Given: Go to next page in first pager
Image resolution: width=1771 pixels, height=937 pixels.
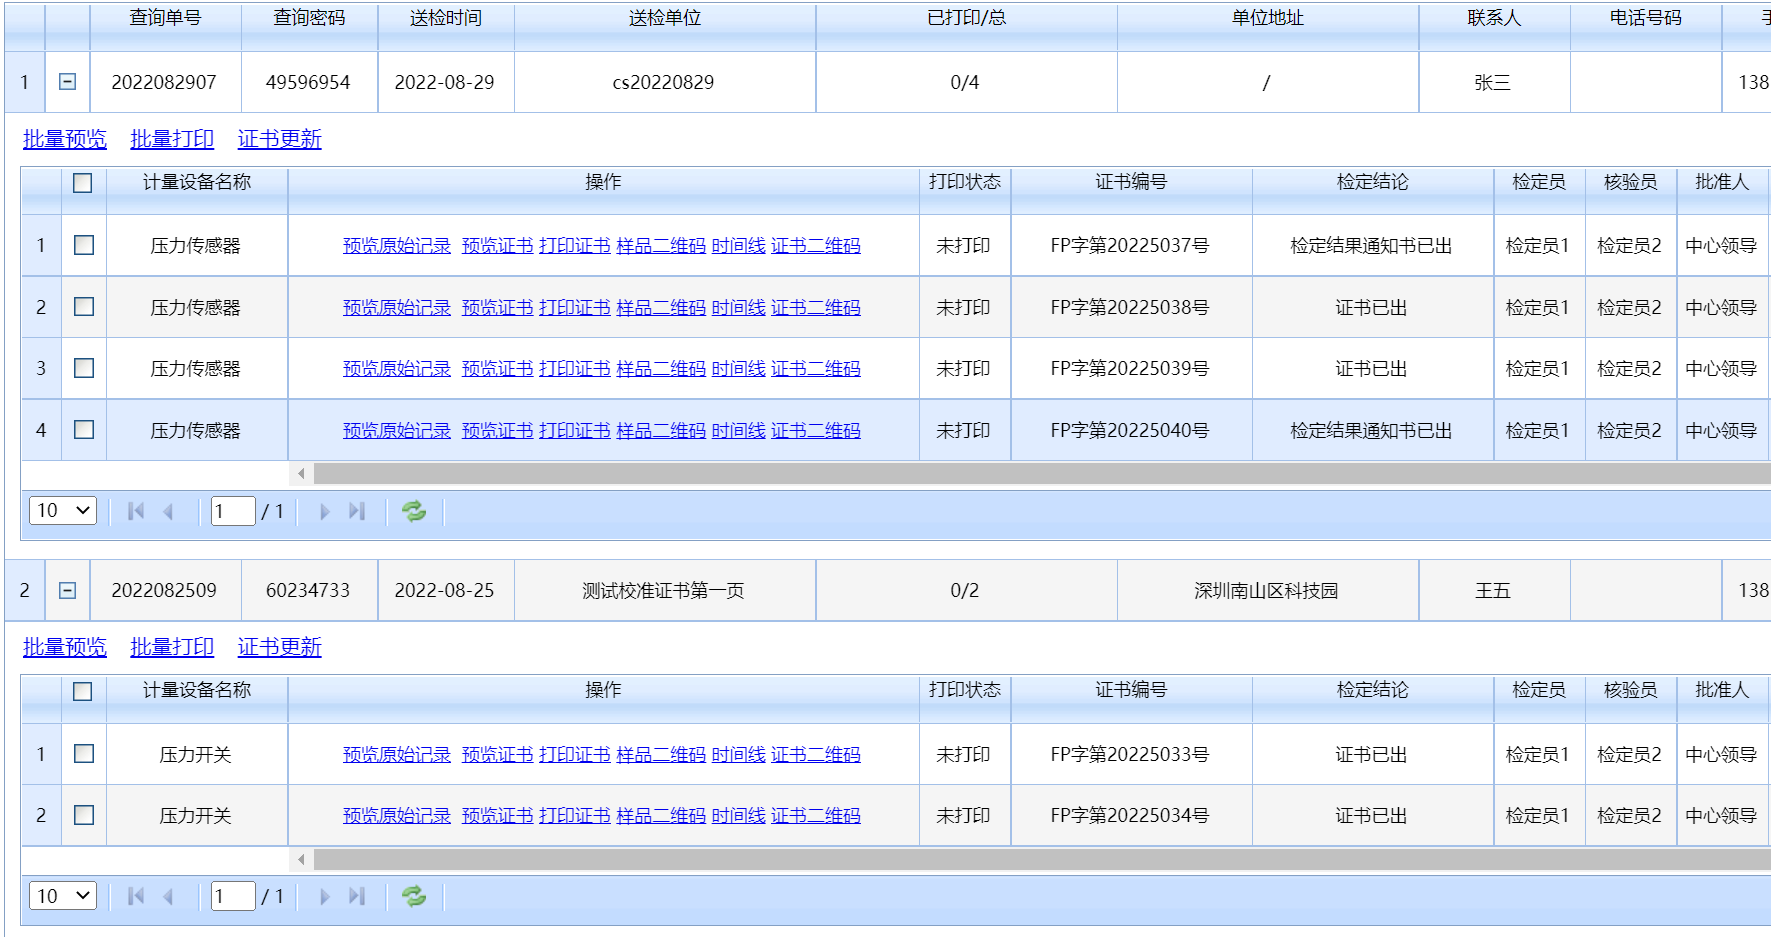Looking at the screenshot, I should click(x=324, y=511).
